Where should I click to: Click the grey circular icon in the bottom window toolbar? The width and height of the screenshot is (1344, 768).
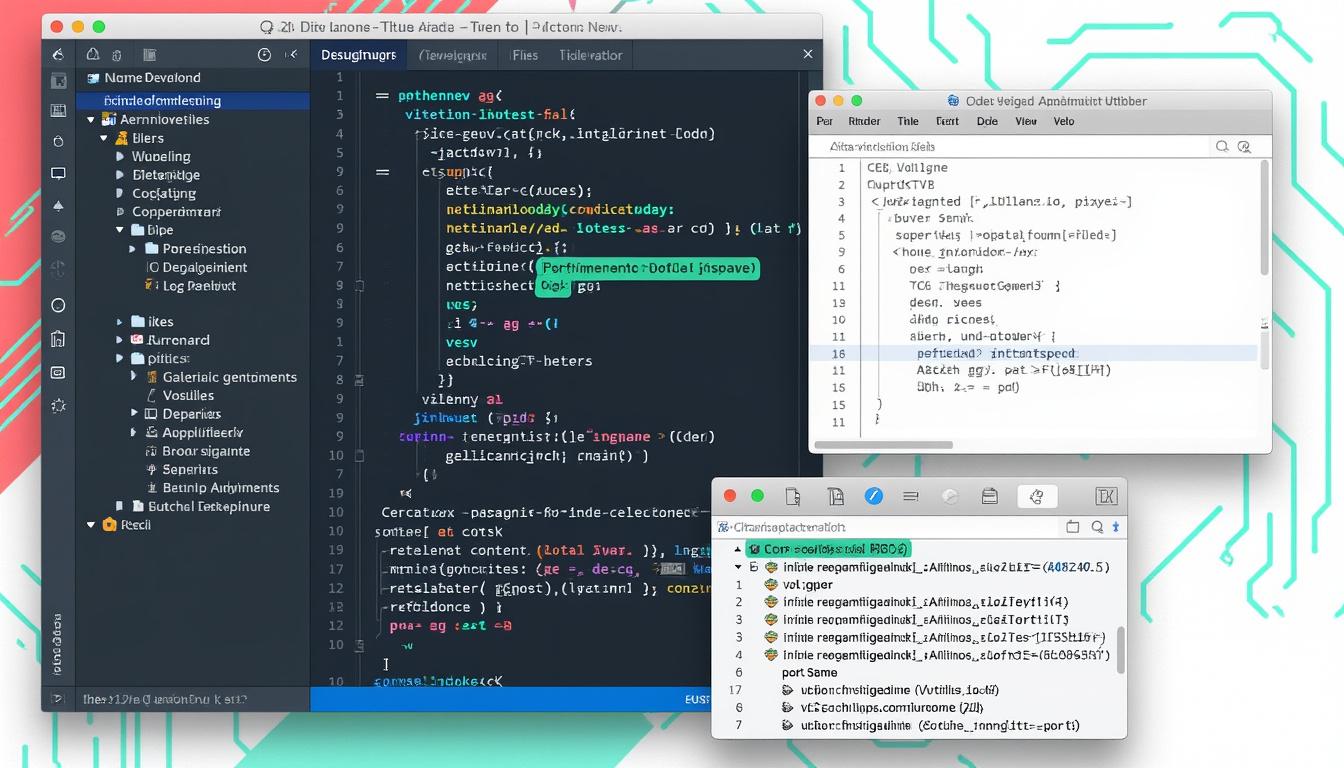coord(950,496)
